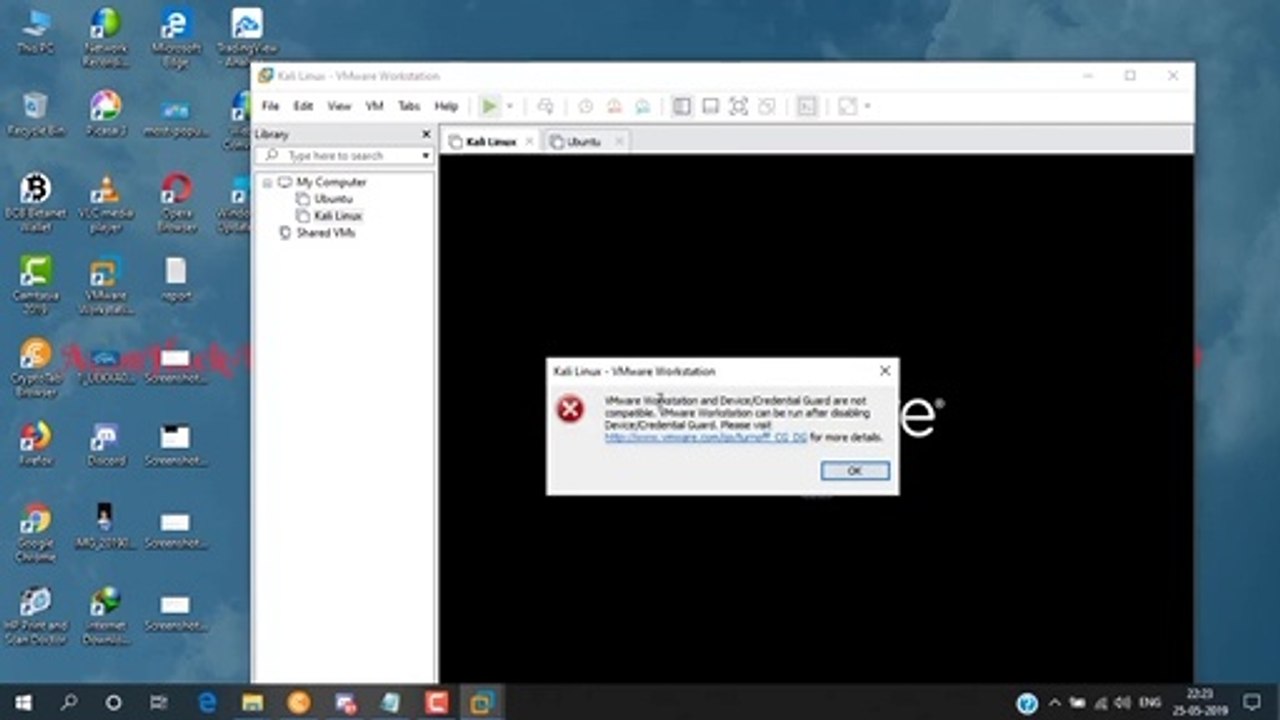
Task: Select Kali Linux in the library tree
Action: (x=338, y=216)
